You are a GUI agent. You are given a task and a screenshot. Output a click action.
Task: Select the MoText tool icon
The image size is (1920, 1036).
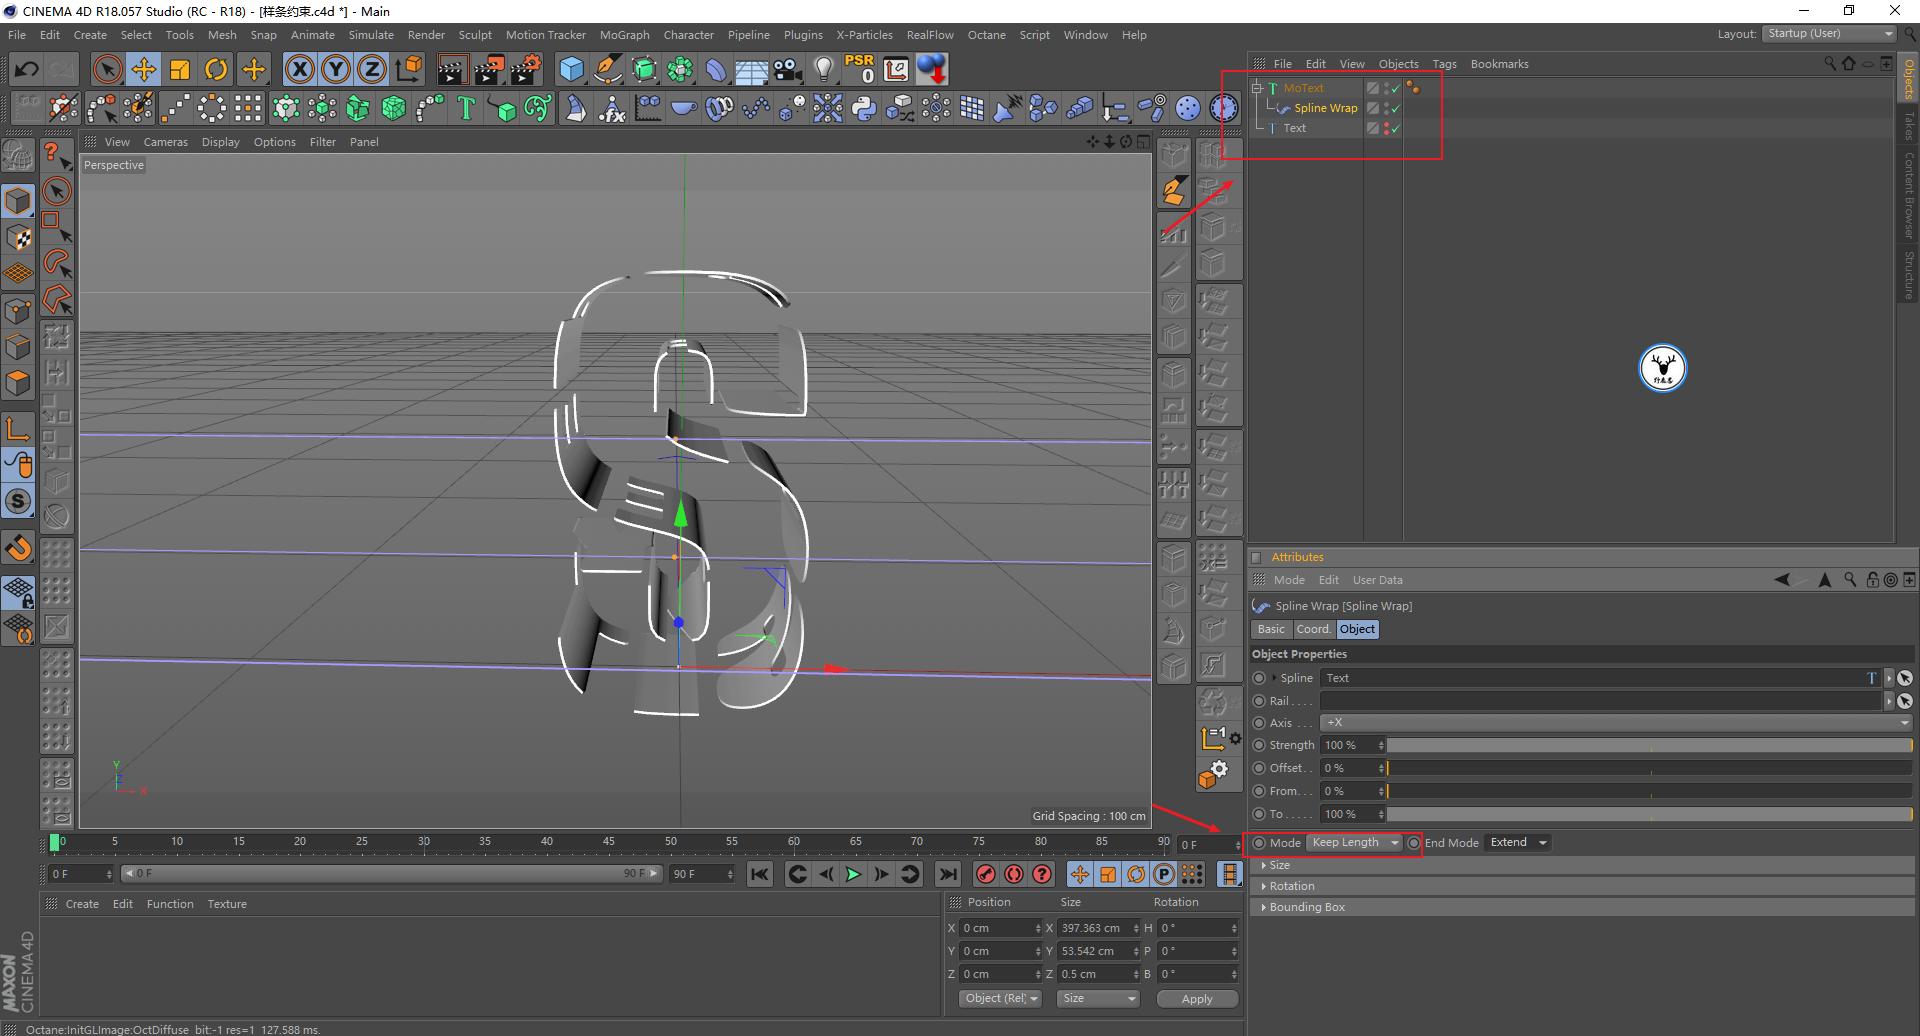pyautogui.click(x=465, y=108)
